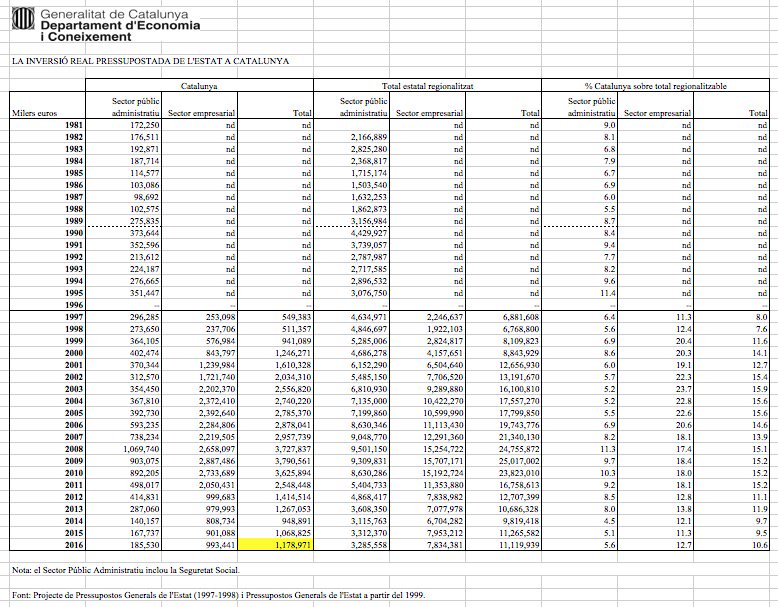The height and width of the screenshot is (607, 778).
Task: Select the 10.6 total percentage in 2016 row
Action: coord(760,545)
